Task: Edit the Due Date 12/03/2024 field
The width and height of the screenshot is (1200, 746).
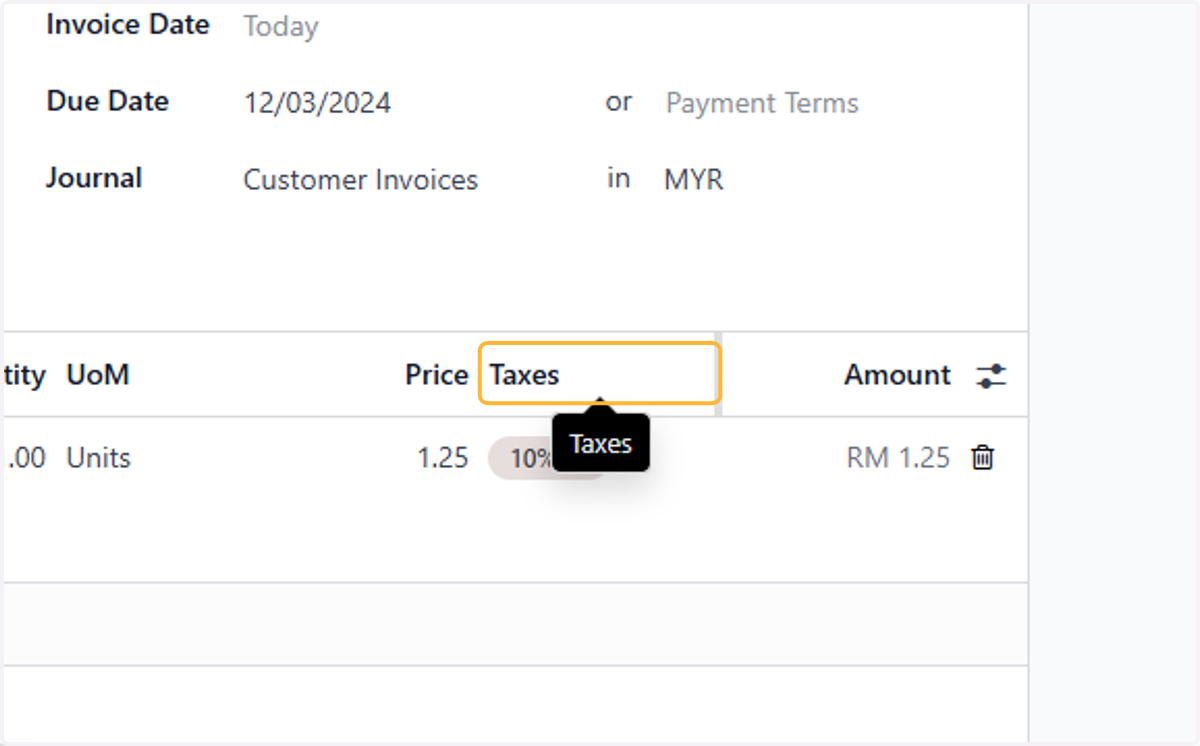Action: (x=318, y=103)
